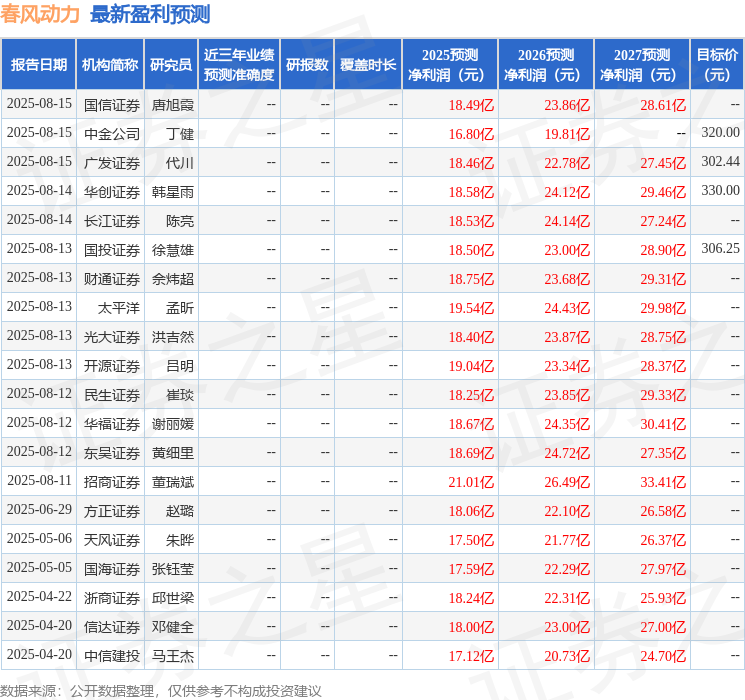This screenshot has height=700, width=745.
Task: Select the 目标价 column header
Action: tap(717, 65)
